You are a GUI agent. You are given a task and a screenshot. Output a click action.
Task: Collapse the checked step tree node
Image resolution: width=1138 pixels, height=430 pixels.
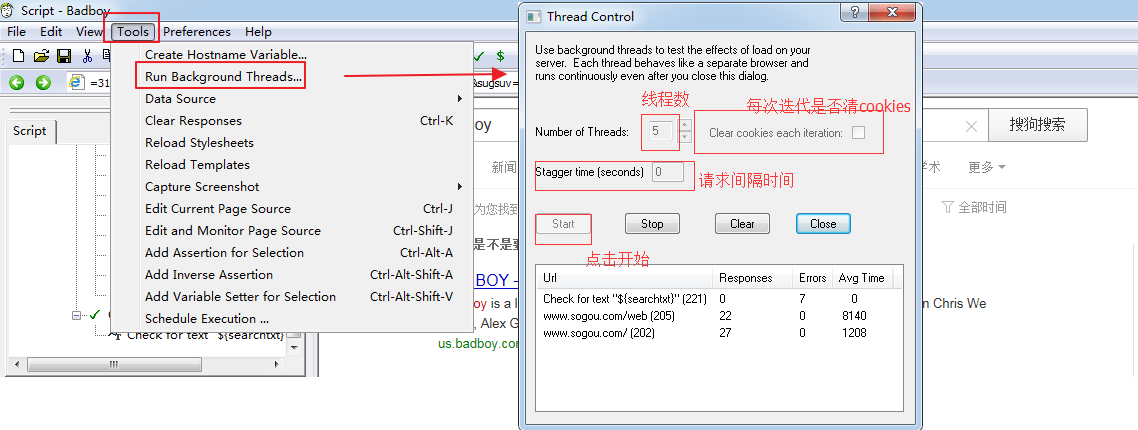77,315
